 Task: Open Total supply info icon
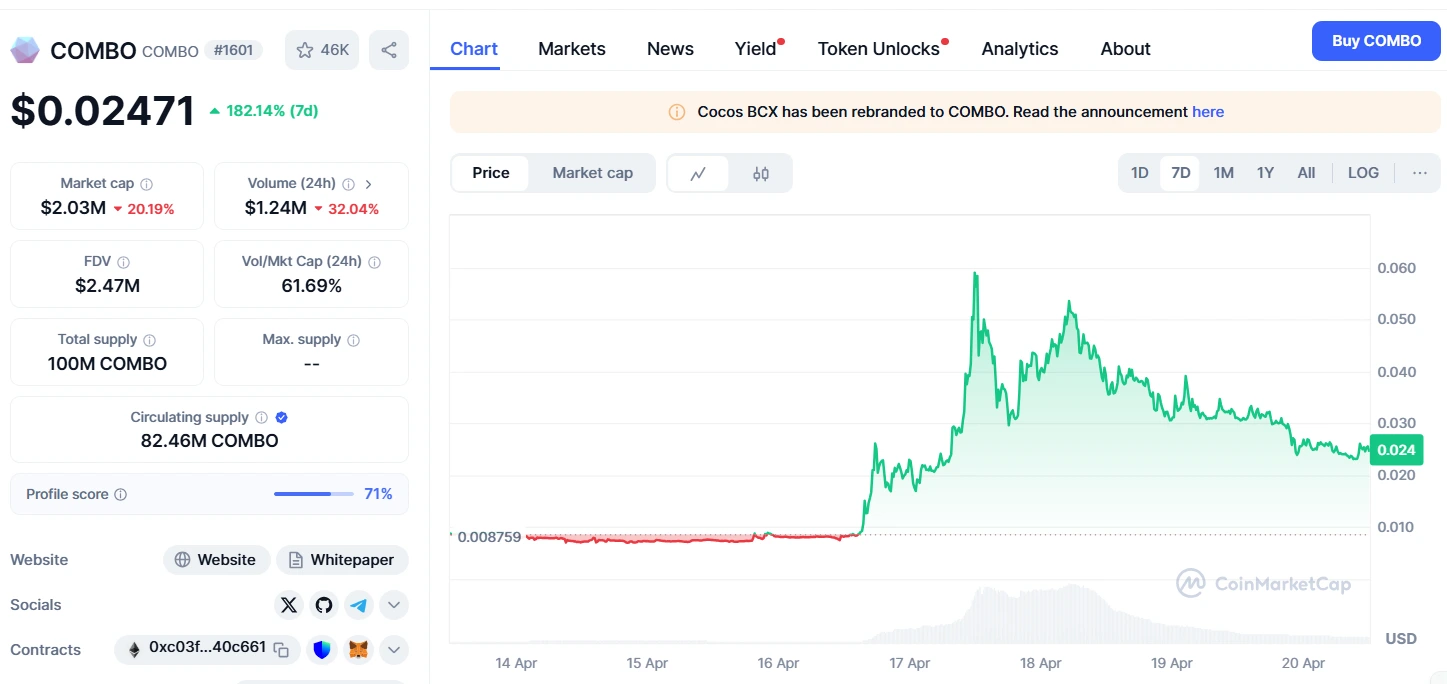point(149,340)
